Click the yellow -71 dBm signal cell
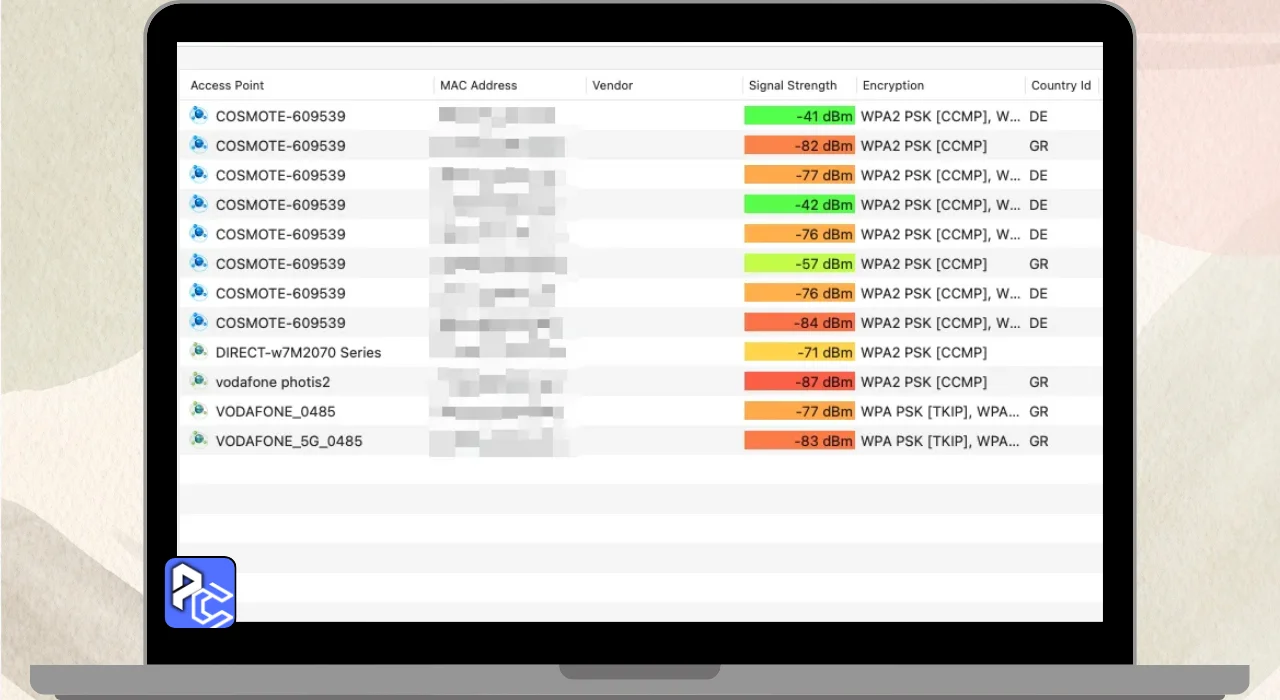 tap(799, 352)
